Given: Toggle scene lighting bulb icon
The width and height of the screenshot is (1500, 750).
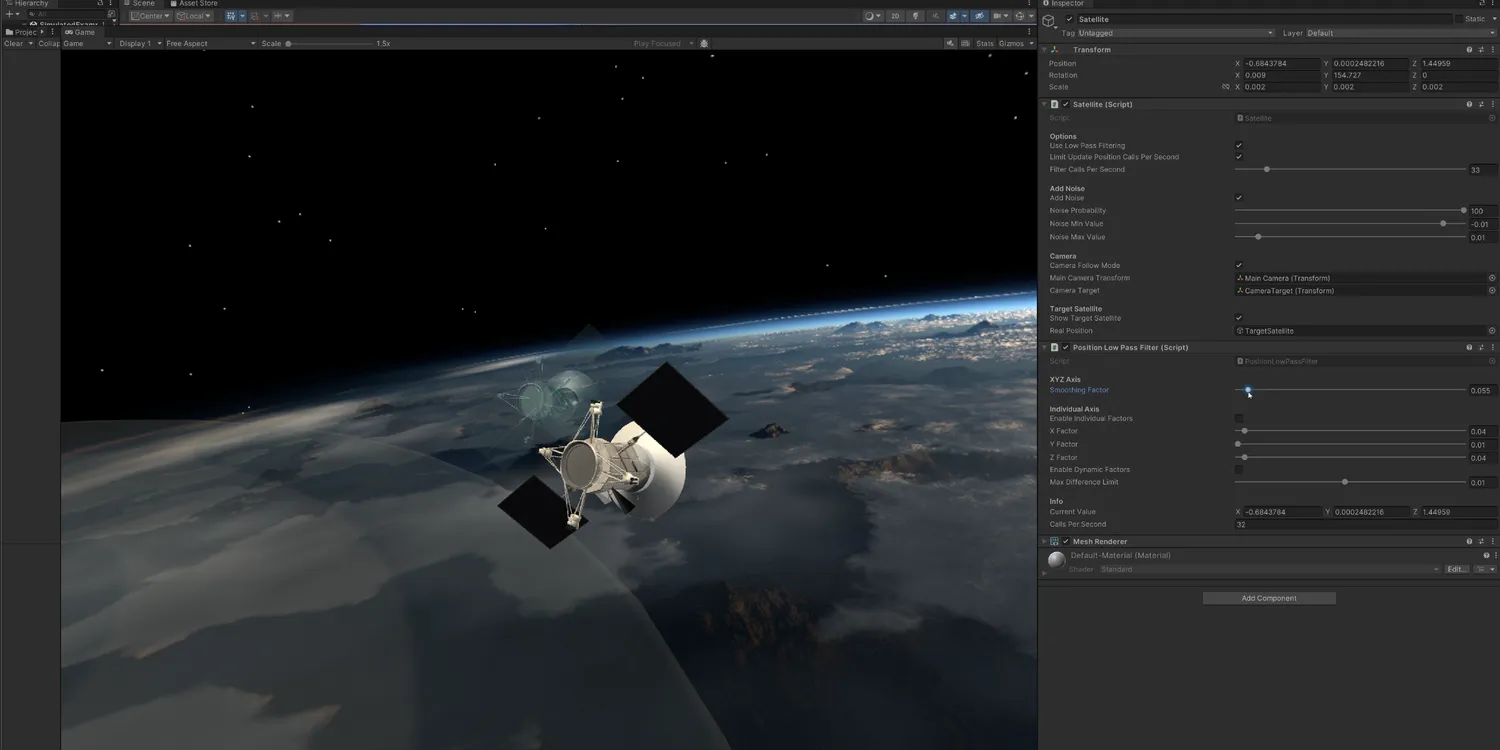Looking at the screenshot, I should (x=915, y=16).
